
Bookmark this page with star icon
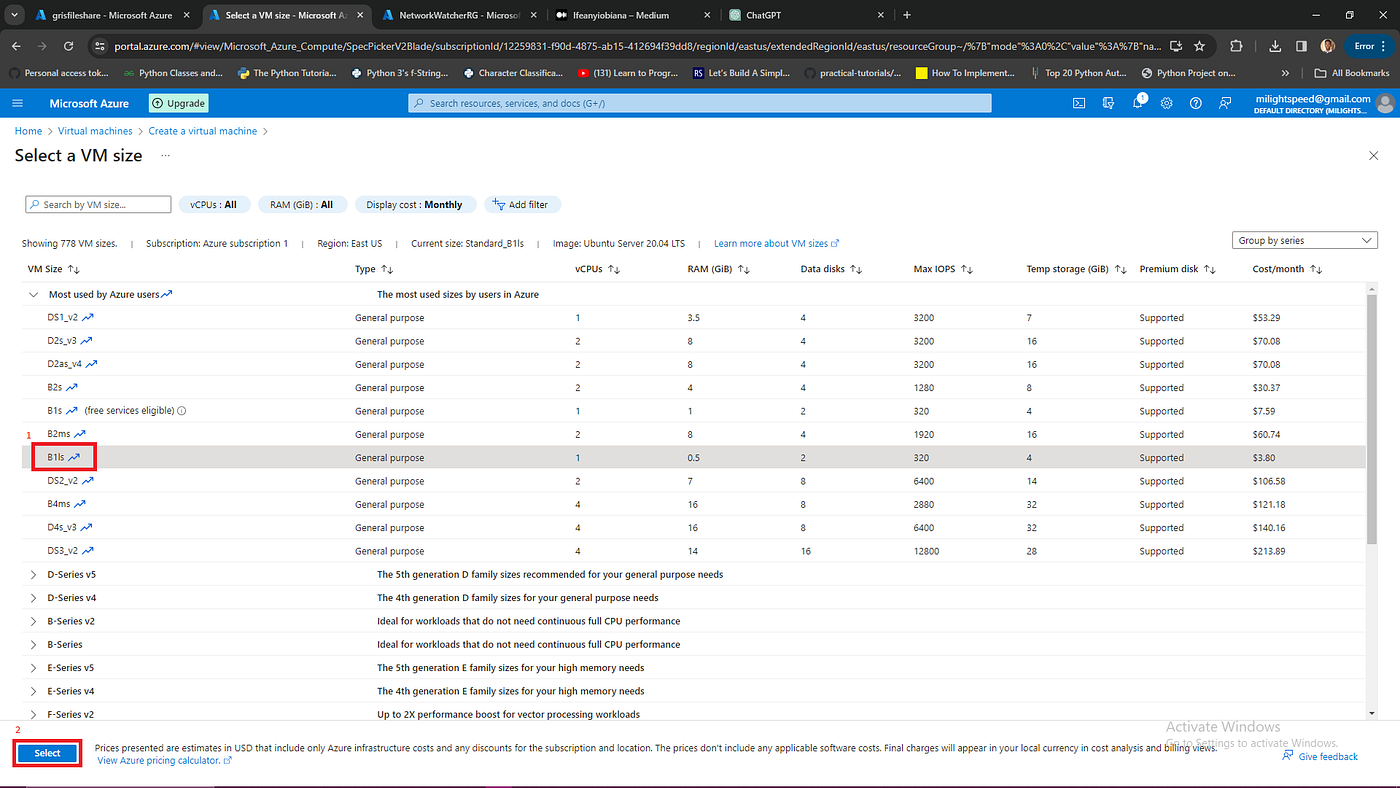click(1199, 46)
